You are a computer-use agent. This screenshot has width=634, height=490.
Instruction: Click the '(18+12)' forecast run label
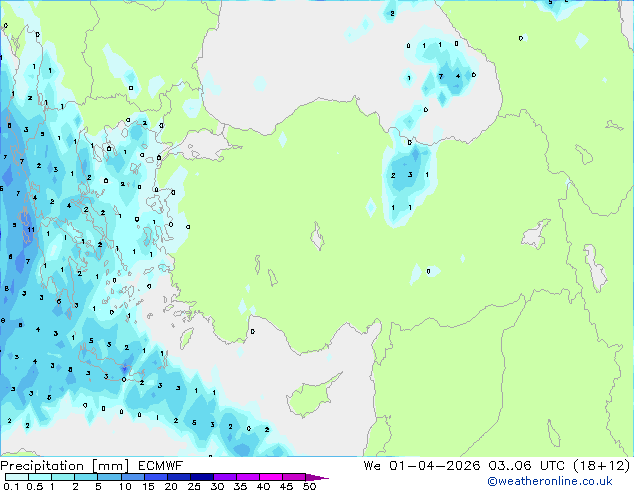click(x=602, y=466)
